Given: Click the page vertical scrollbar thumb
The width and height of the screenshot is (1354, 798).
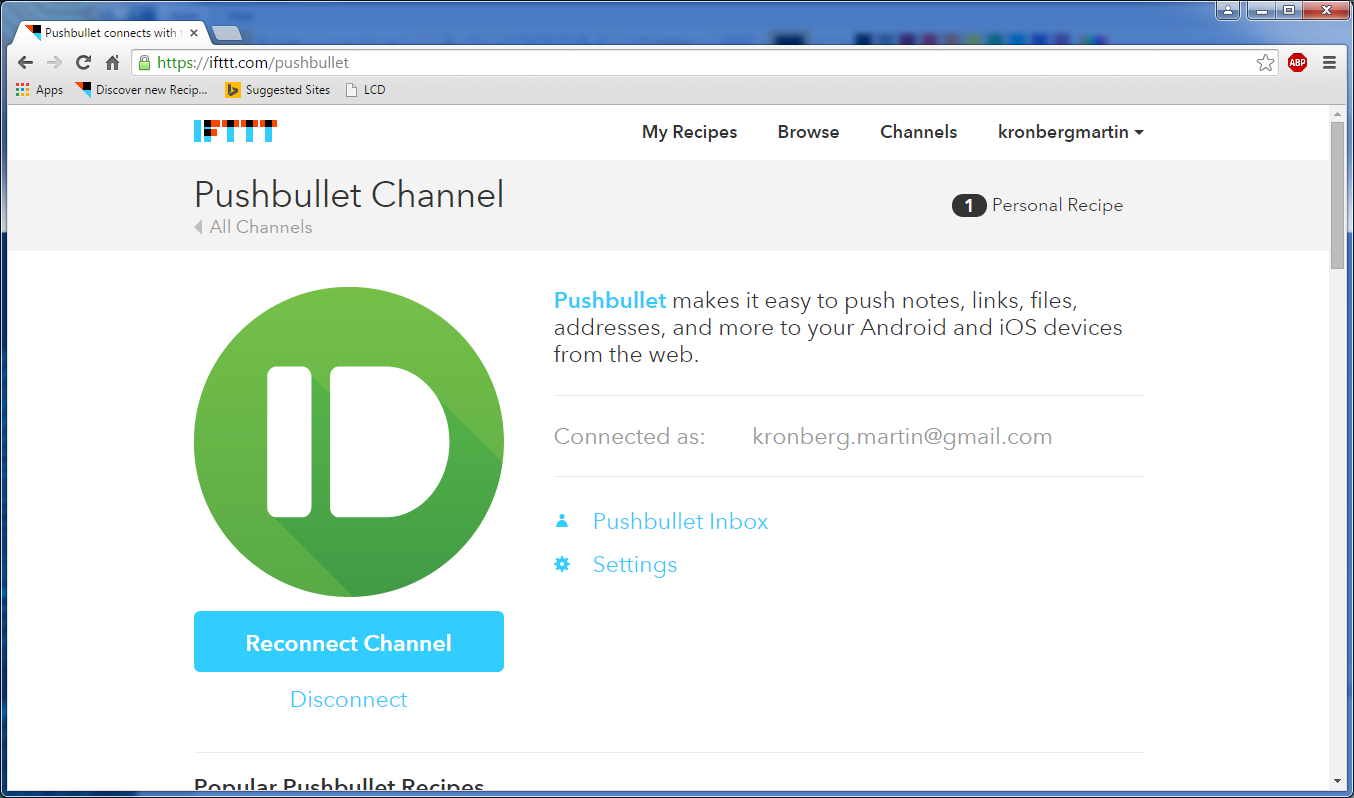Looking at the screenshot, I should (x=1338, y=195).
